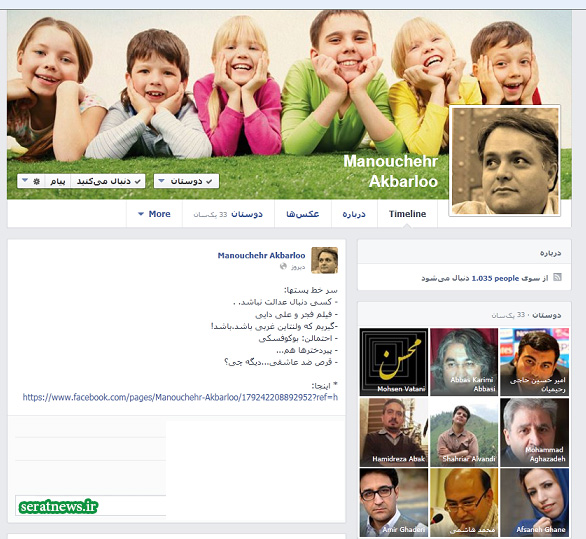Open the درباره (About) tab
Image resolution: width=586 pixels, height=539 pixels.
point(354,214)
